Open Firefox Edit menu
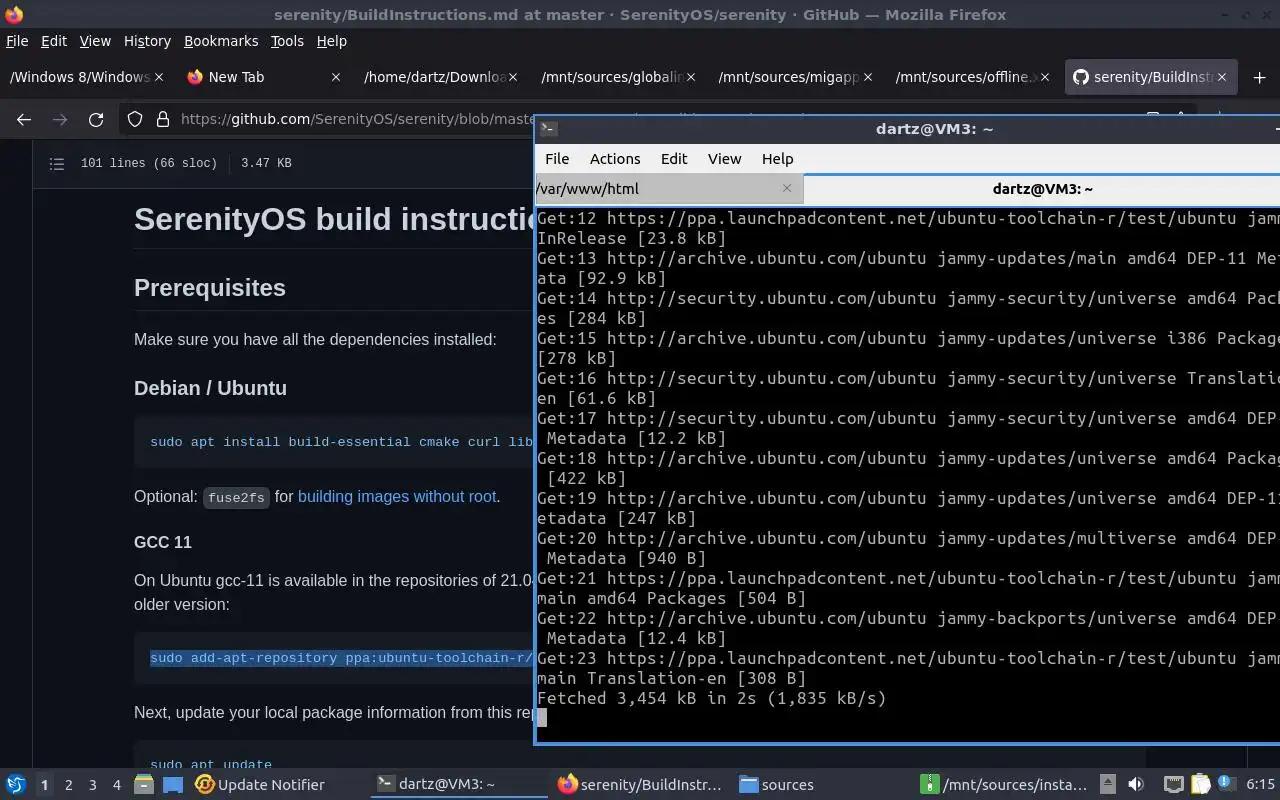 tap(54, 41)
